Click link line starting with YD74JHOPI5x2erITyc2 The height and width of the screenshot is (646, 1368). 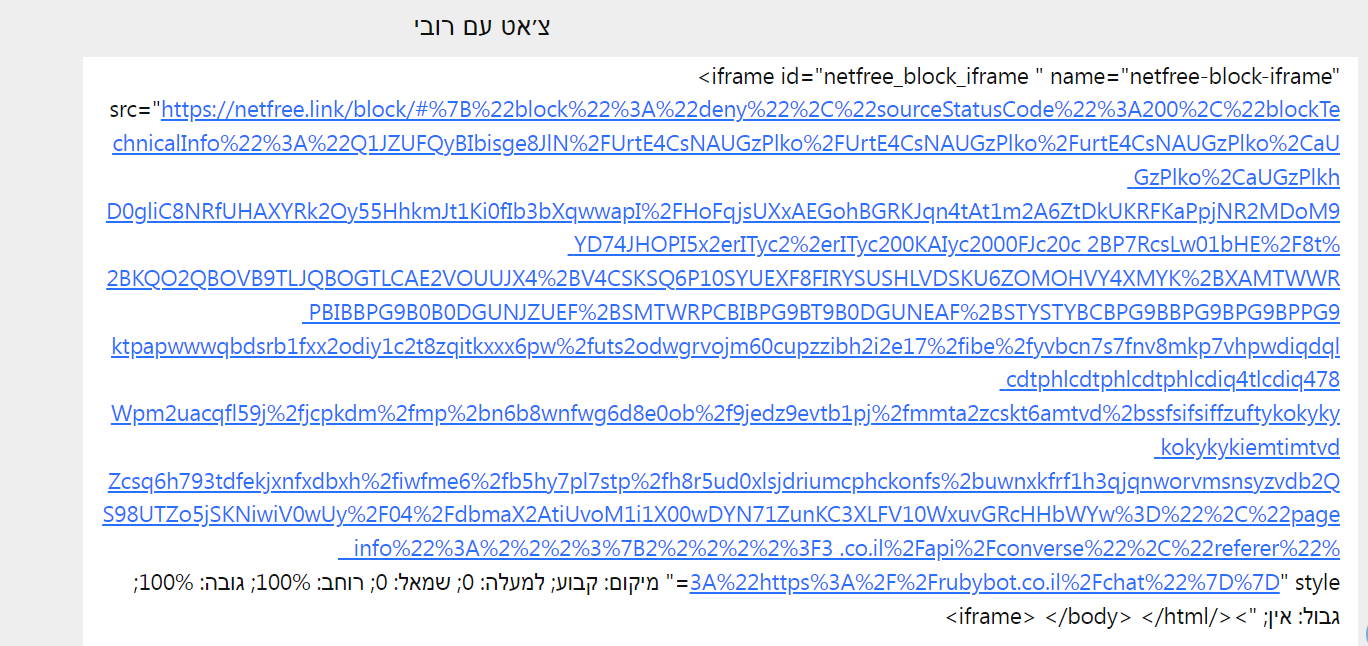pos(952,246)
